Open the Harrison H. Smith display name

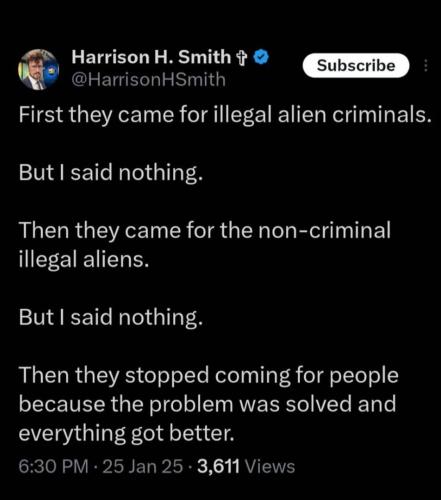click(x=151, y=57)
